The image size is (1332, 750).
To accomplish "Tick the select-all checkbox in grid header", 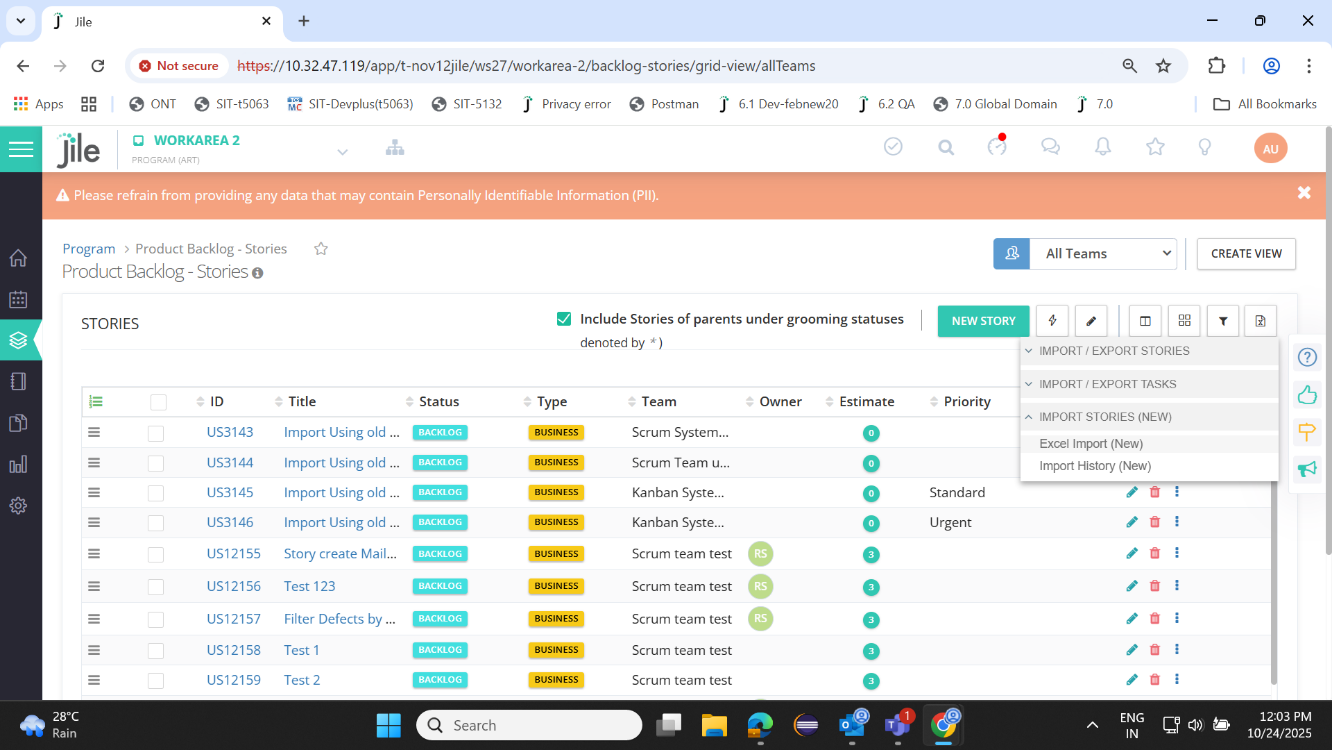I will pos(158,402).
